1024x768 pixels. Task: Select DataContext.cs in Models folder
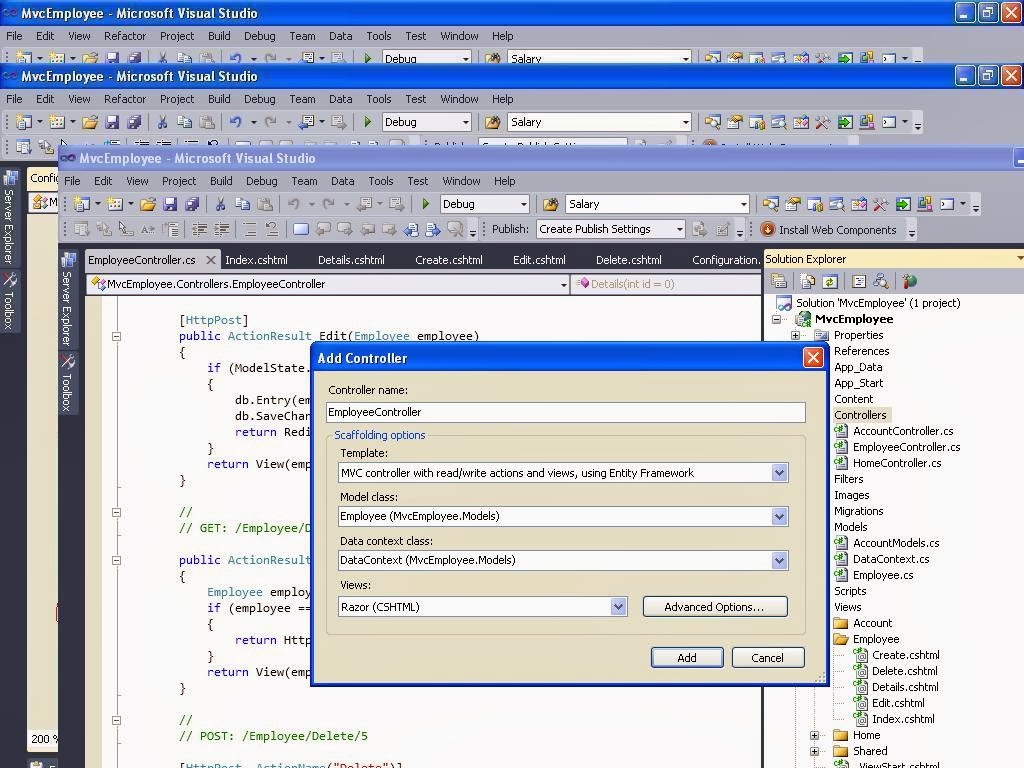tap(891, 559)
